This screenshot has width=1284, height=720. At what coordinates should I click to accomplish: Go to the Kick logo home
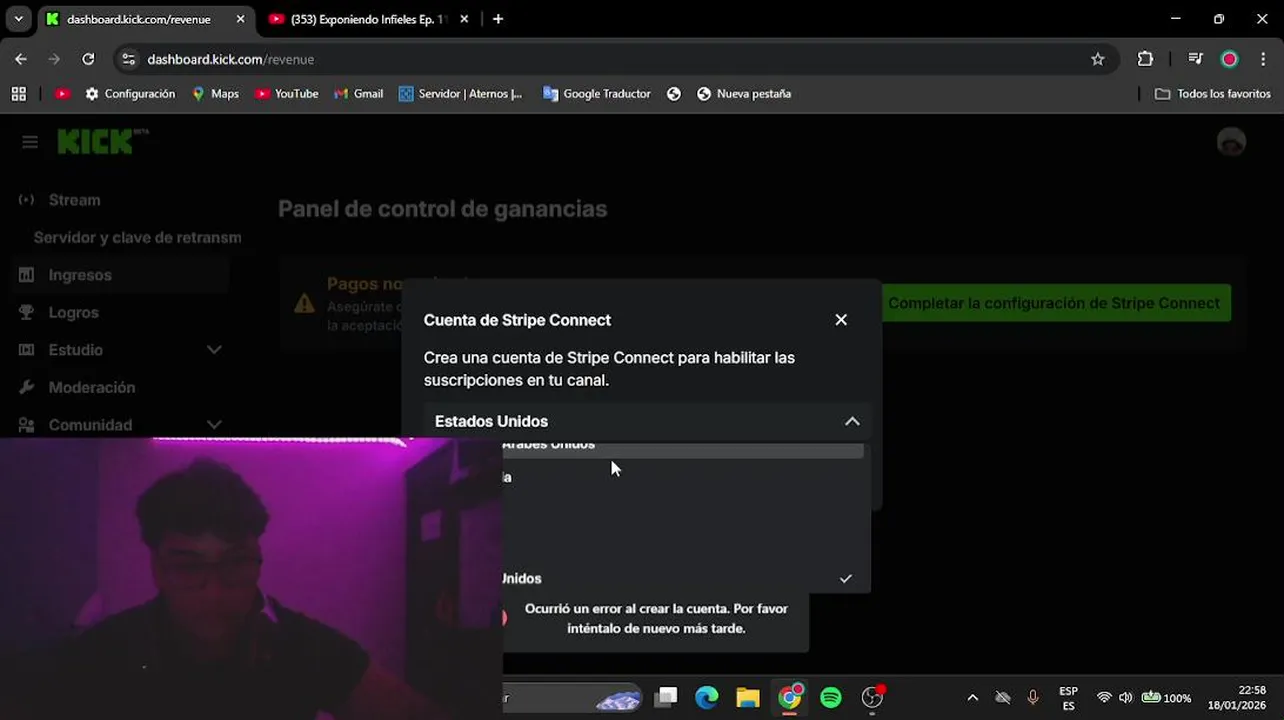(102, 142)
